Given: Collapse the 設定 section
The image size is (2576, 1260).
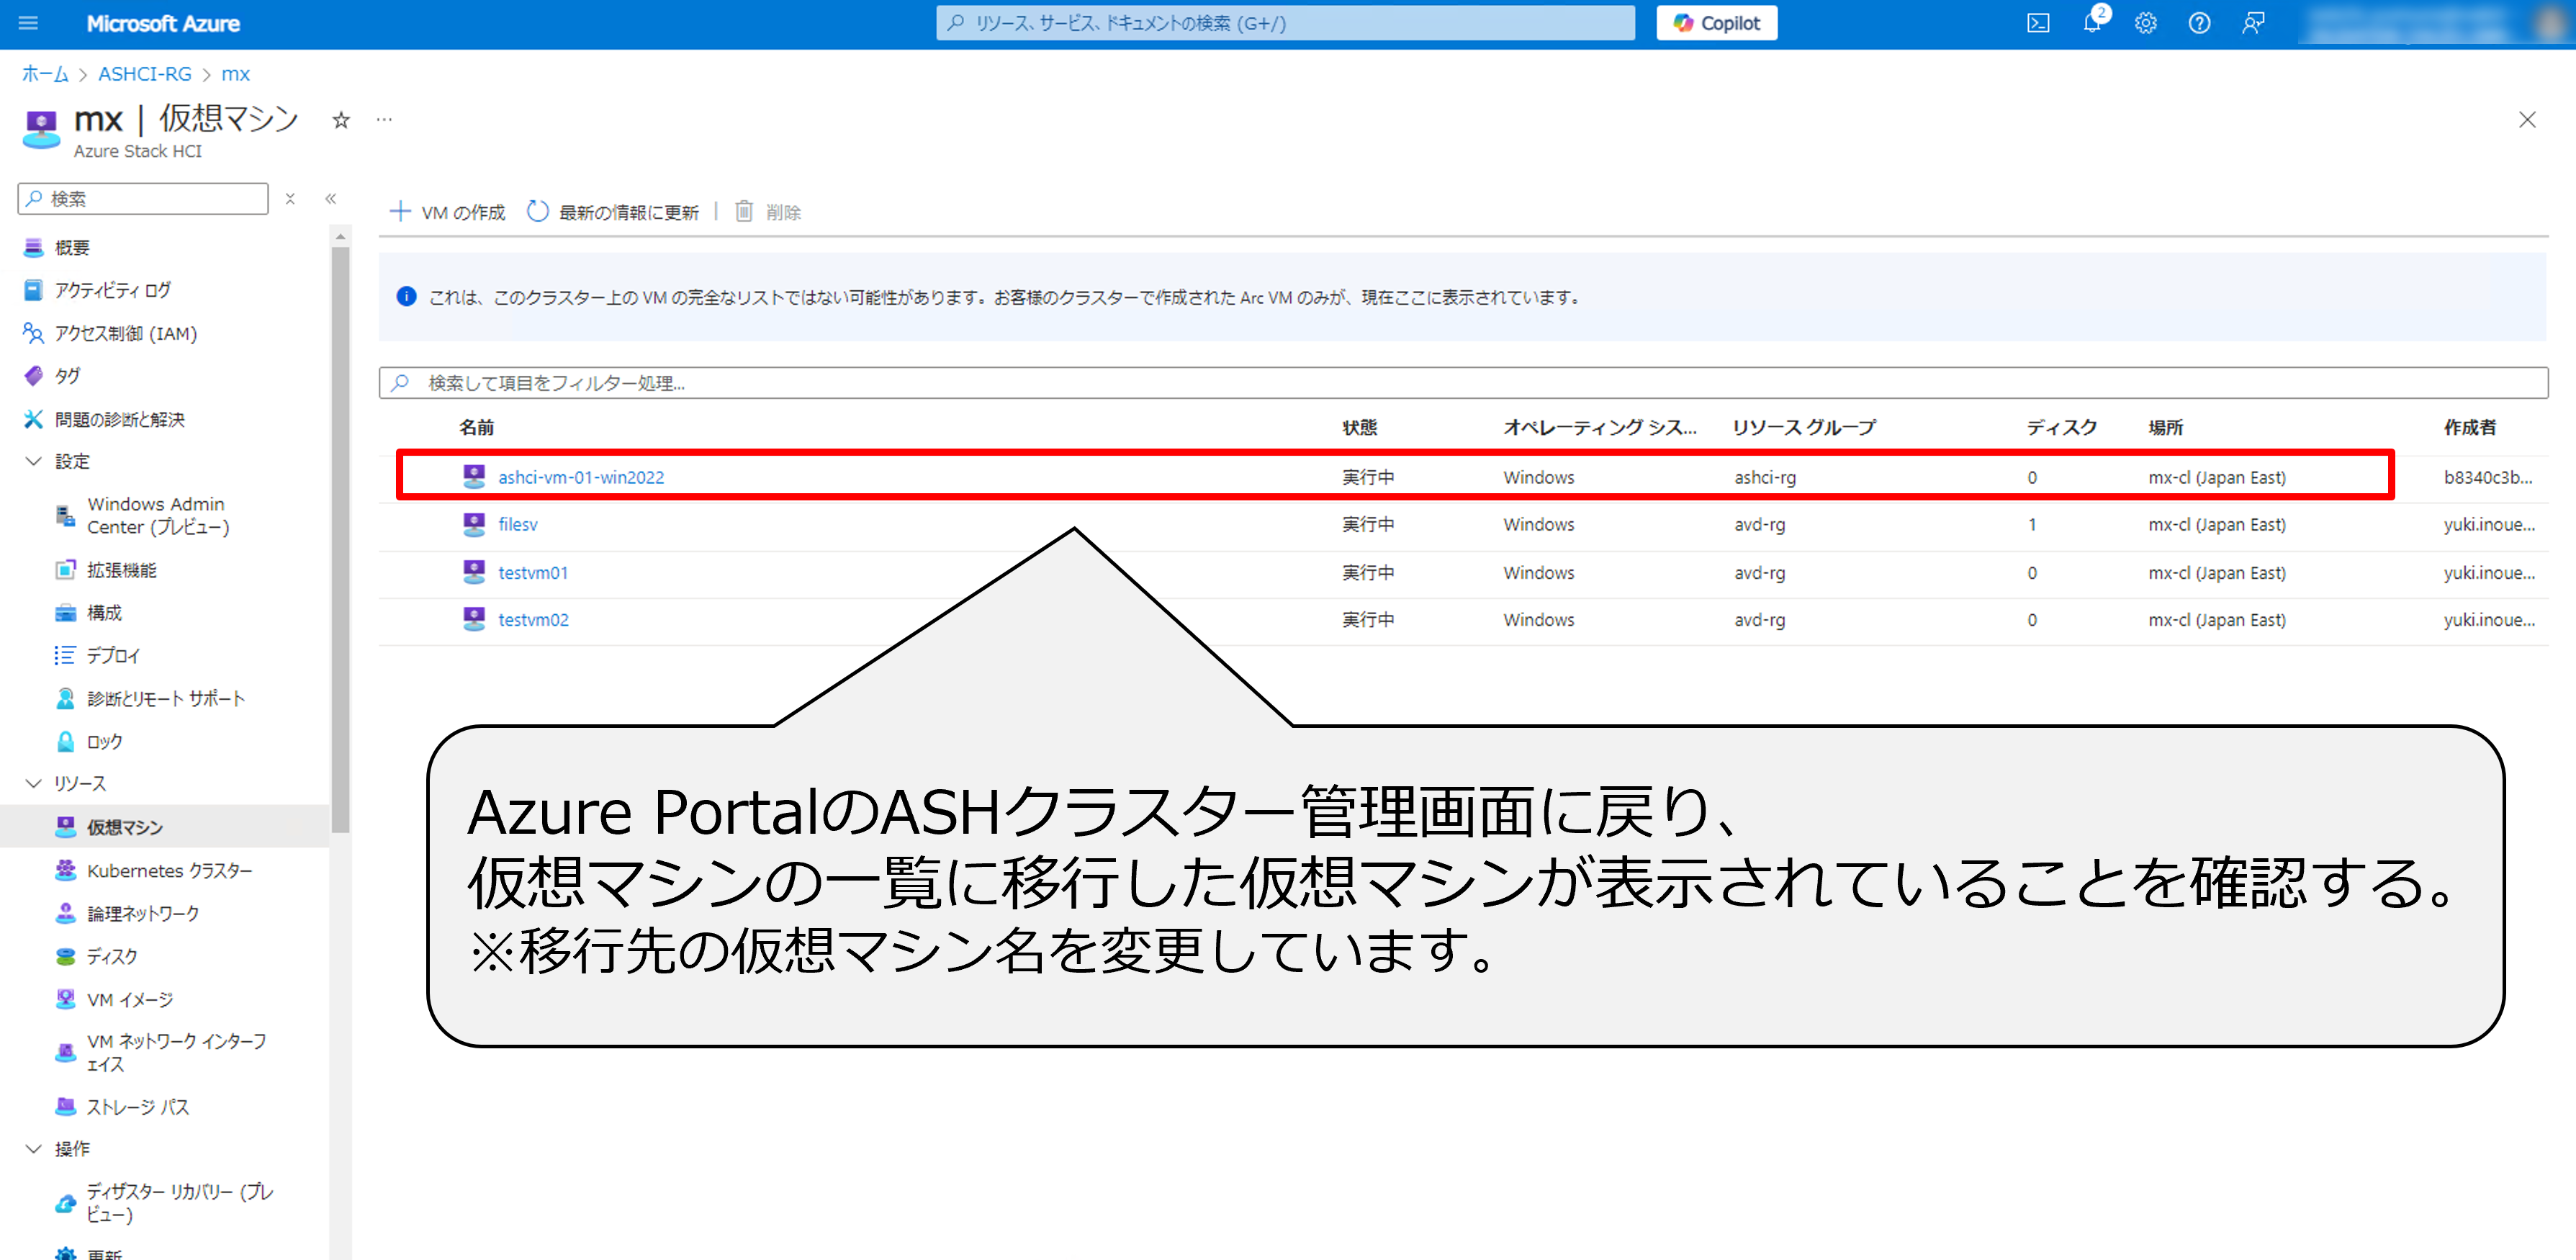Looking at the screenshot, I should click(34, 461).
